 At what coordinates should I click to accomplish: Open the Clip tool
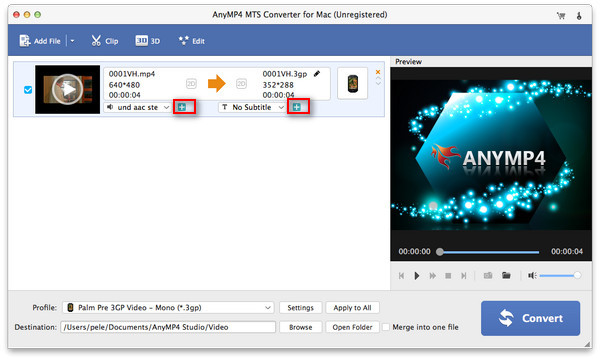pos(104,41)
